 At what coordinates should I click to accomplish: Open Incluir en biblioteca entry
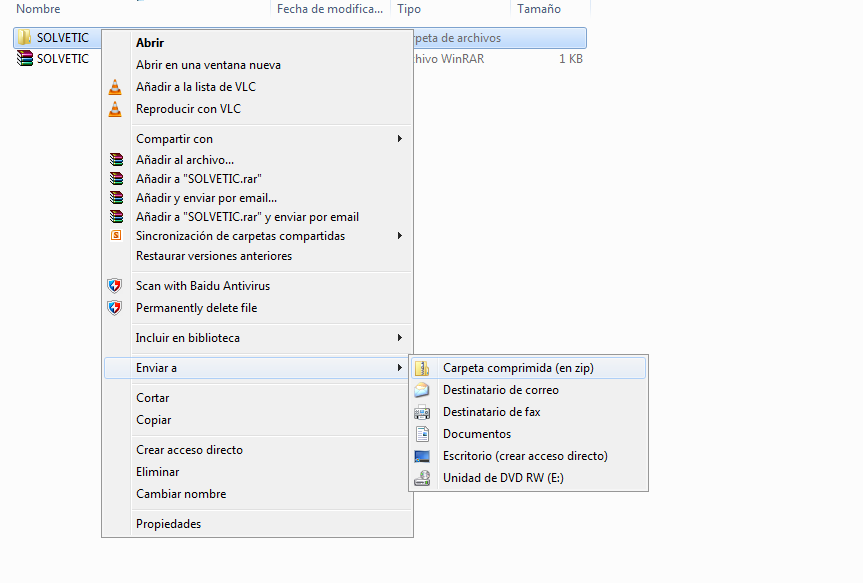tap(258, 337)
